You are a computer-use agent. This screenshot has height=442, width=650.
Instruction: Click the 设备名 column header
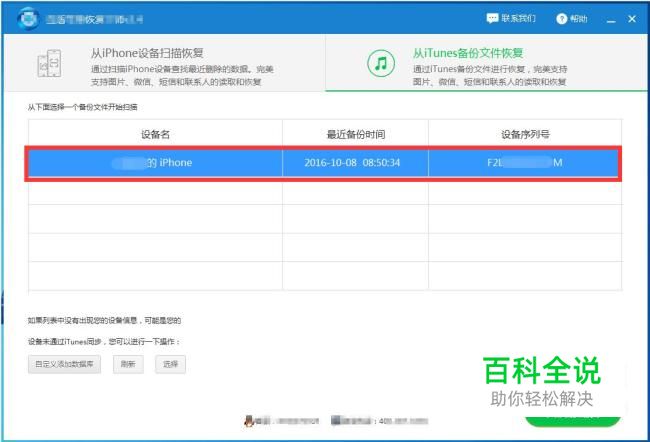(x=155, y=134)
